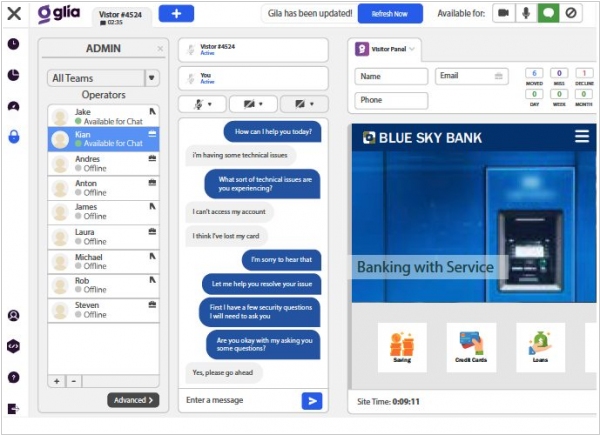This screenshot has height=435, width=600.
Task: Click message 'Yes, please go ahead'
Action: (223, 373)
